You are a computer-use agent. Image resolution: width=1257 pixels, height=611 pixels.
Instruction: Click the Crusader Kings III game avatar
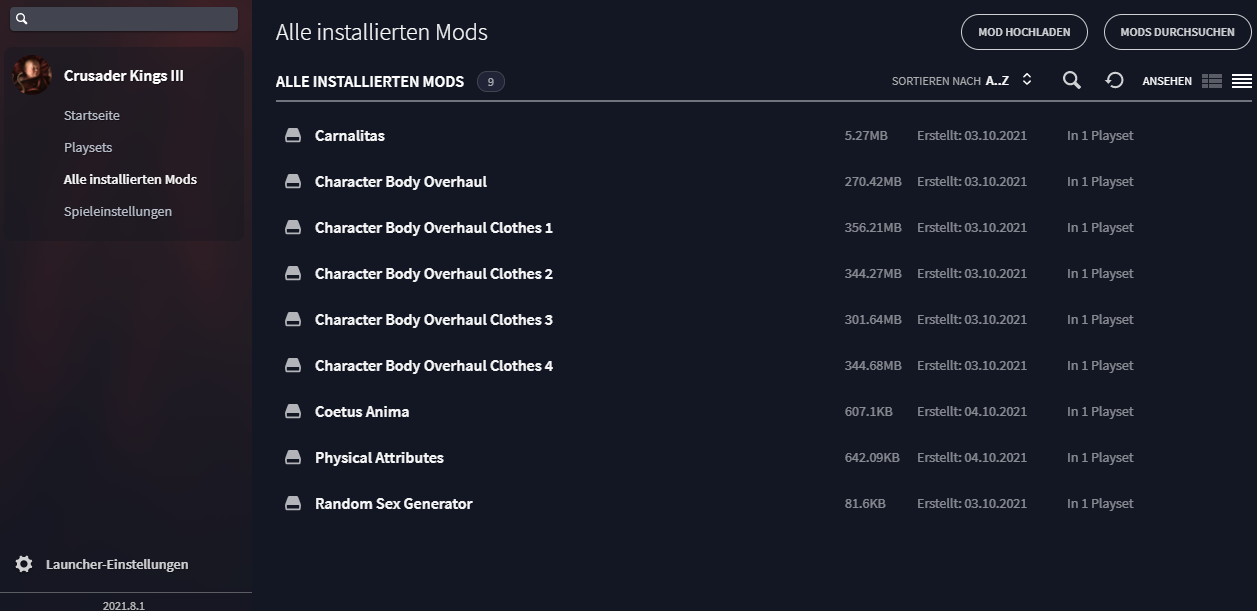[32, 75]
